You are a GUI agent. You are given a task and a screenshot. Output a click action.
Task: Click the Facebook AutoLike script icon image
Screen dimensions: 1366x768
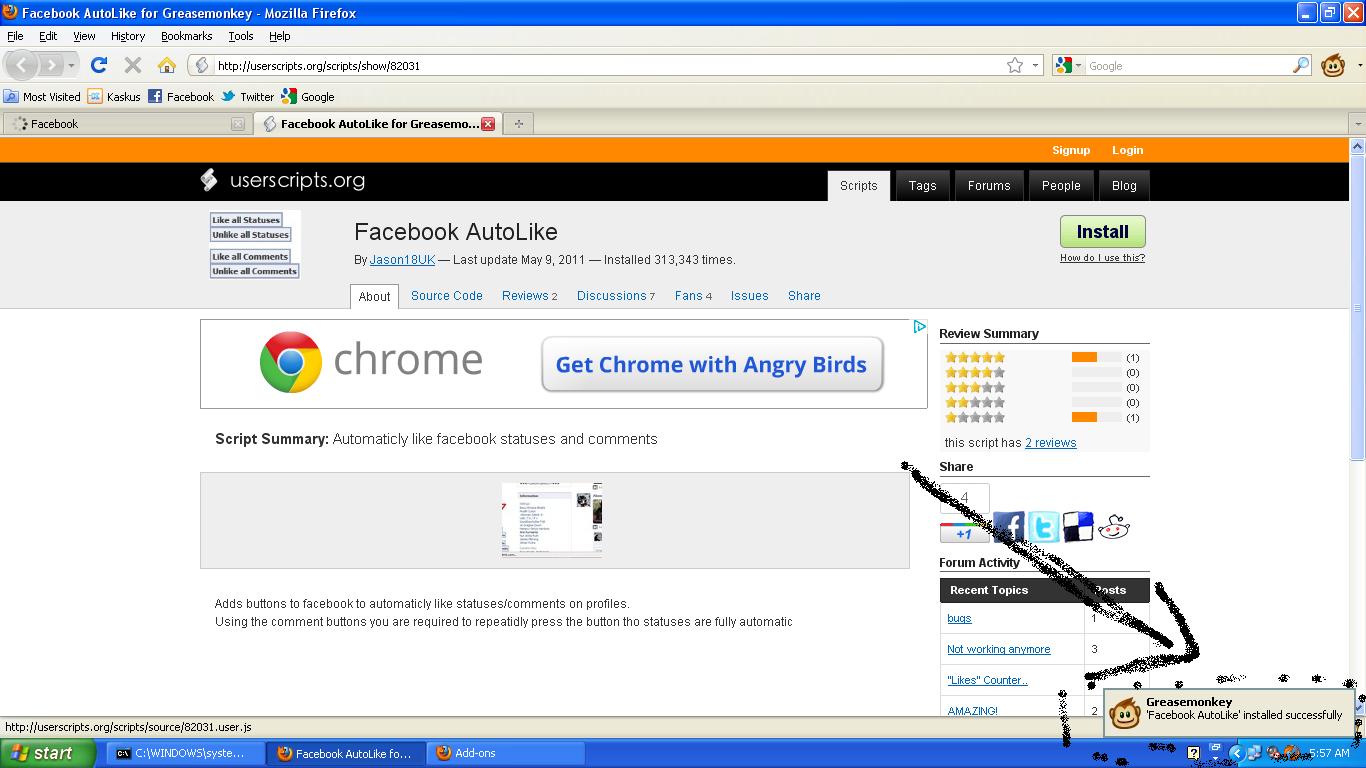254,245
